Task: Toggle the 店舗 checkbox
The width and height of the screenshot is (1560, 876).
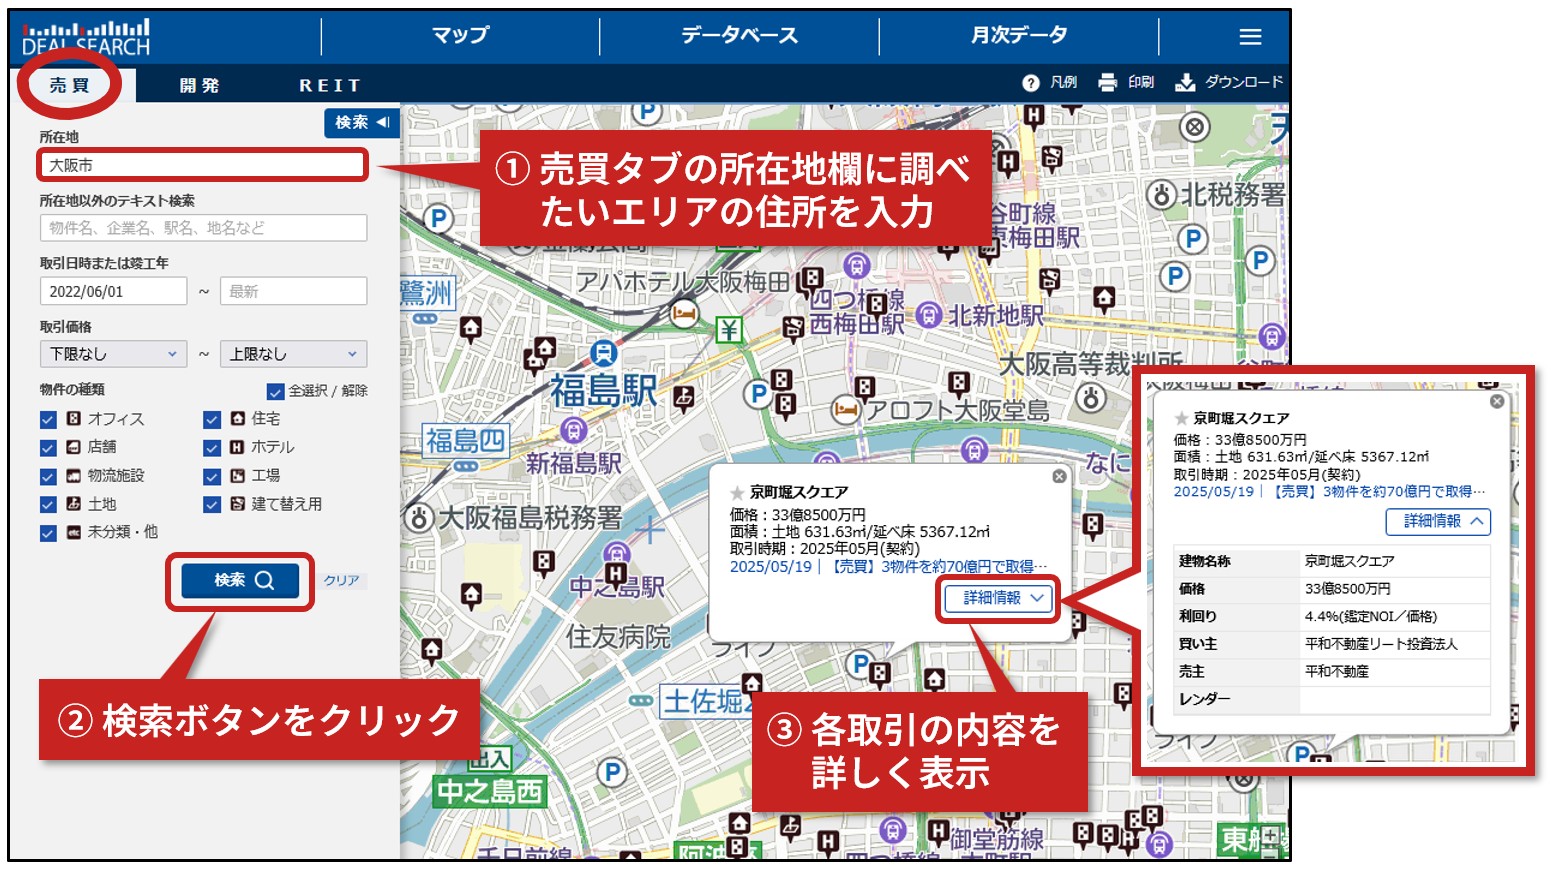Action: [x=48, y=448]
